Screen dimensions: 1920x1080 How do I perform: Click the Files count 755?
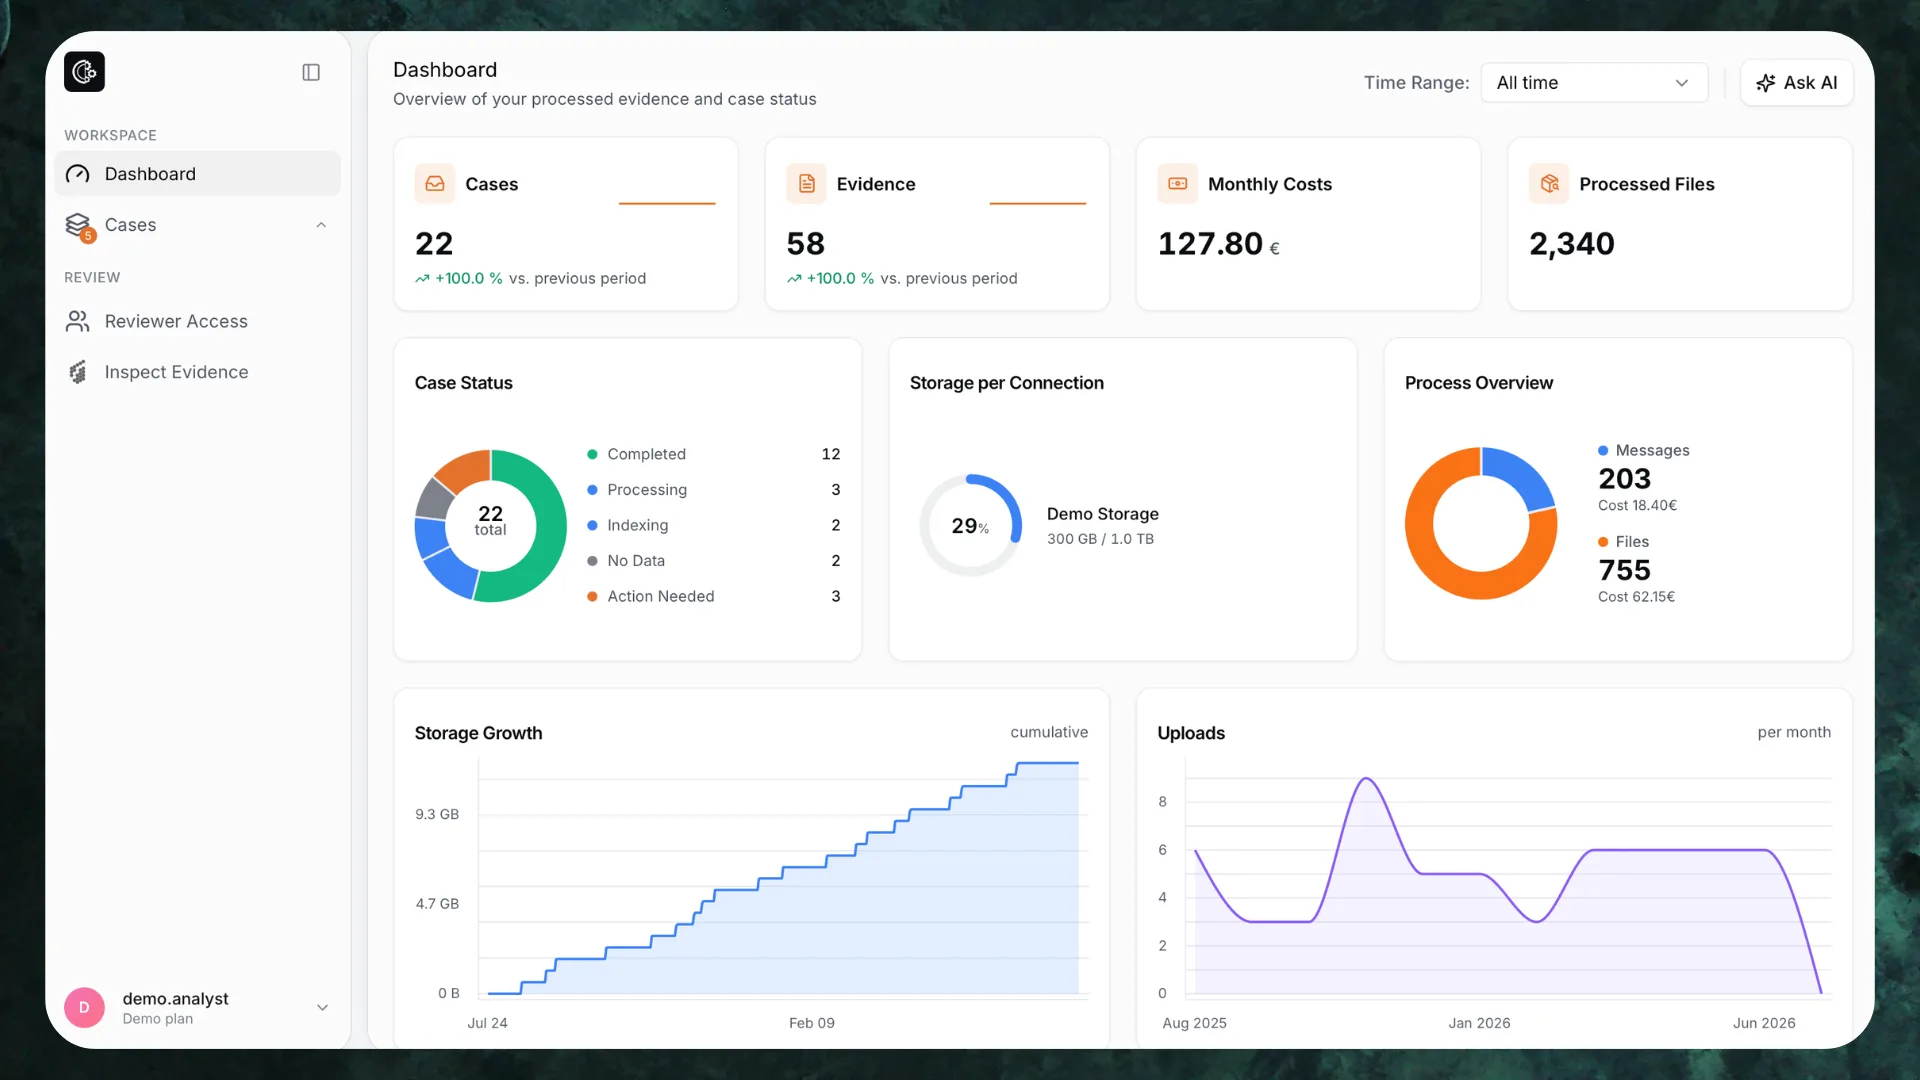1624,570
